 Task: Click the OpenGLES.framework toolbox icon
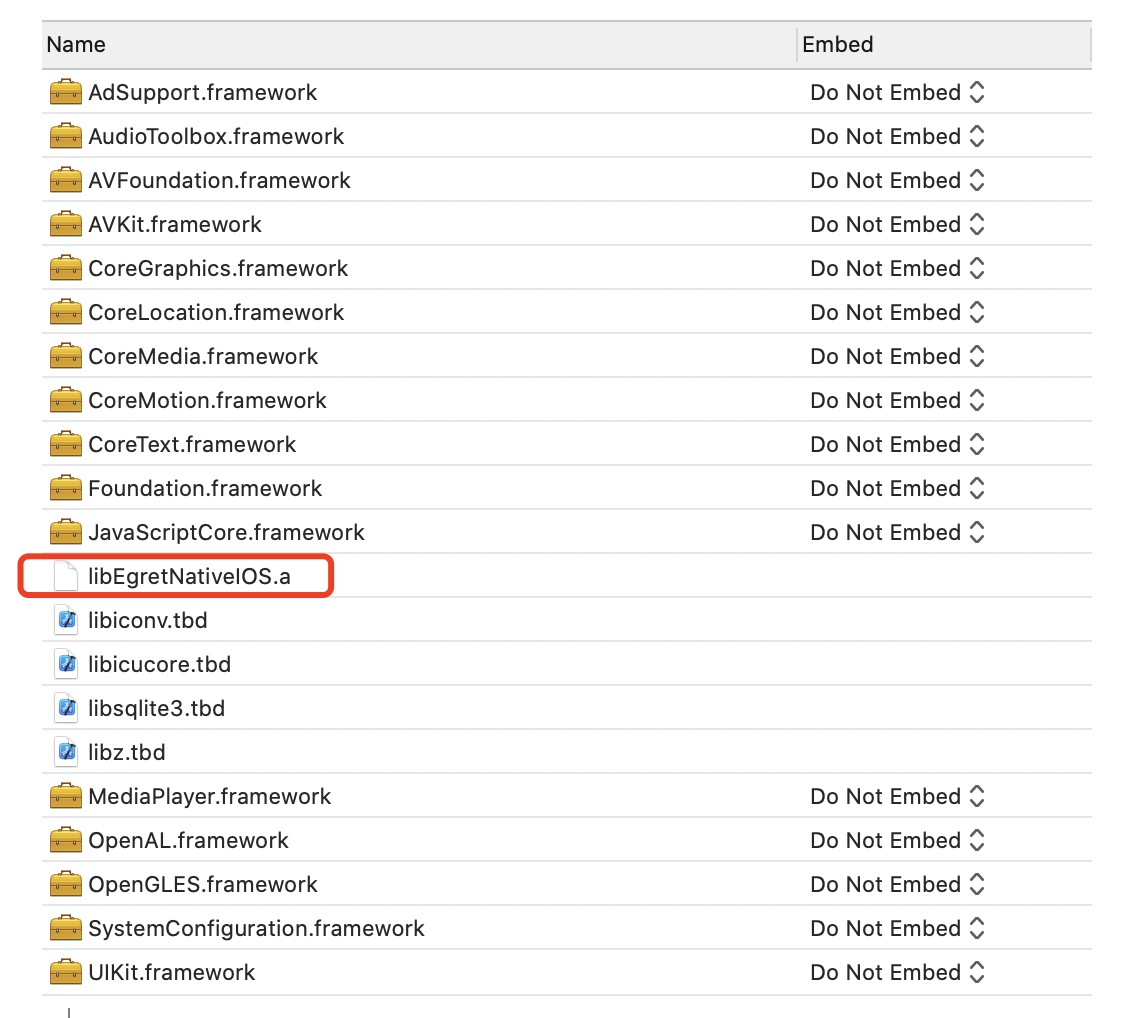point(65,885)
